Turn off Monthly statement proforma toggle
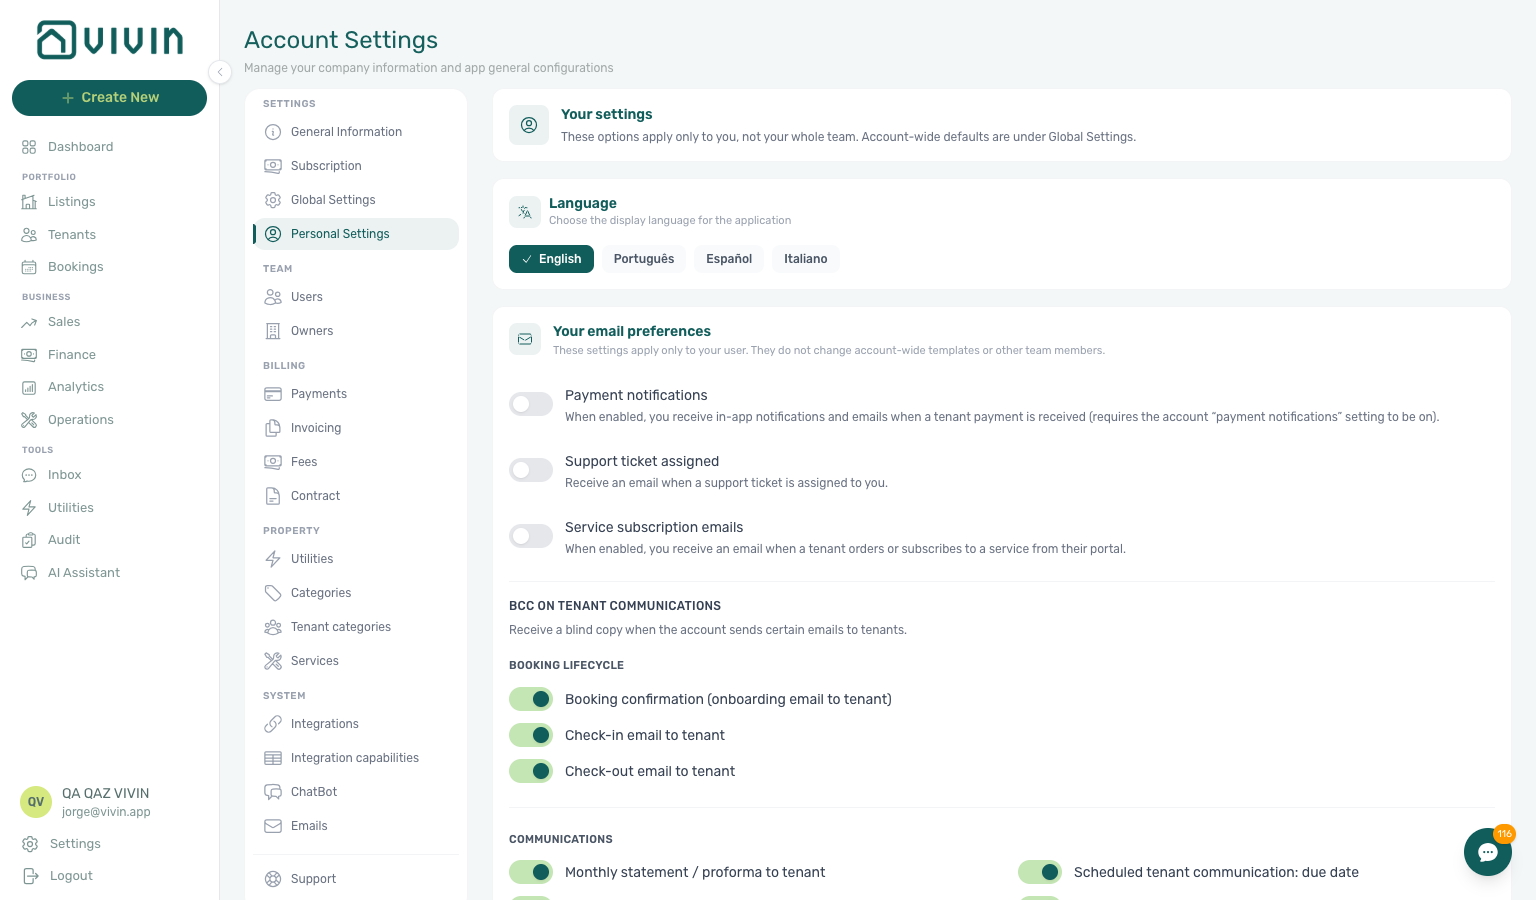The width and height of the screenshot is (1536, 900). click(x=531, y=872)
